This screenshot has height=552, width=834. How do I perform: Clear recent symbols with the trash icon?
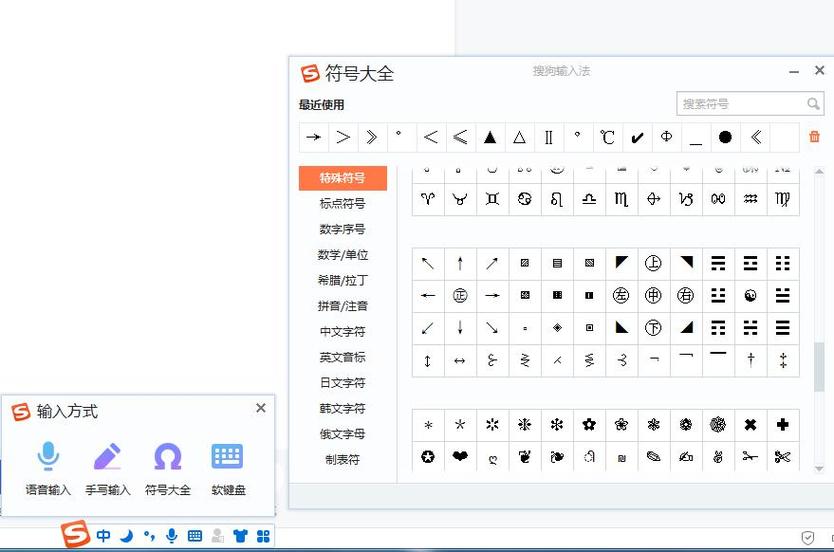coord(814,136)
